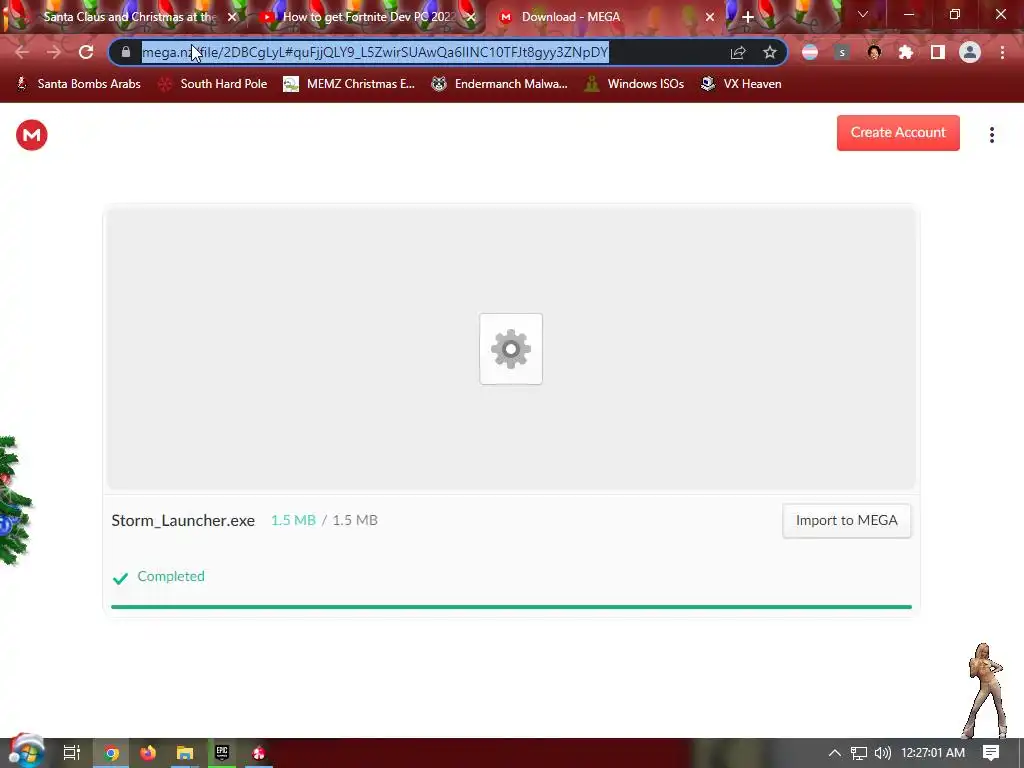Close the How to get Fortnite tab
Image resolution: width=1024 pixels, height=768 pixels.
coord(471,17)
